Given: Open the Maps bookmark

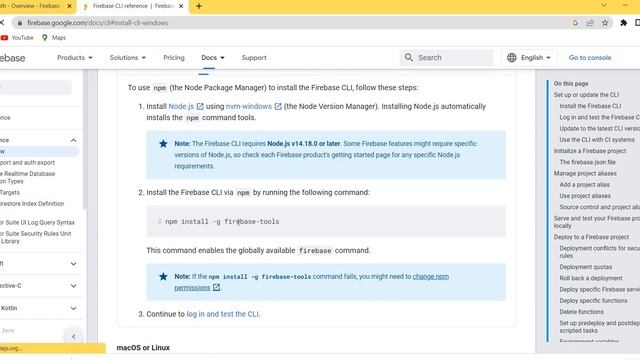Looking at the screenshot, I should 53,38.
